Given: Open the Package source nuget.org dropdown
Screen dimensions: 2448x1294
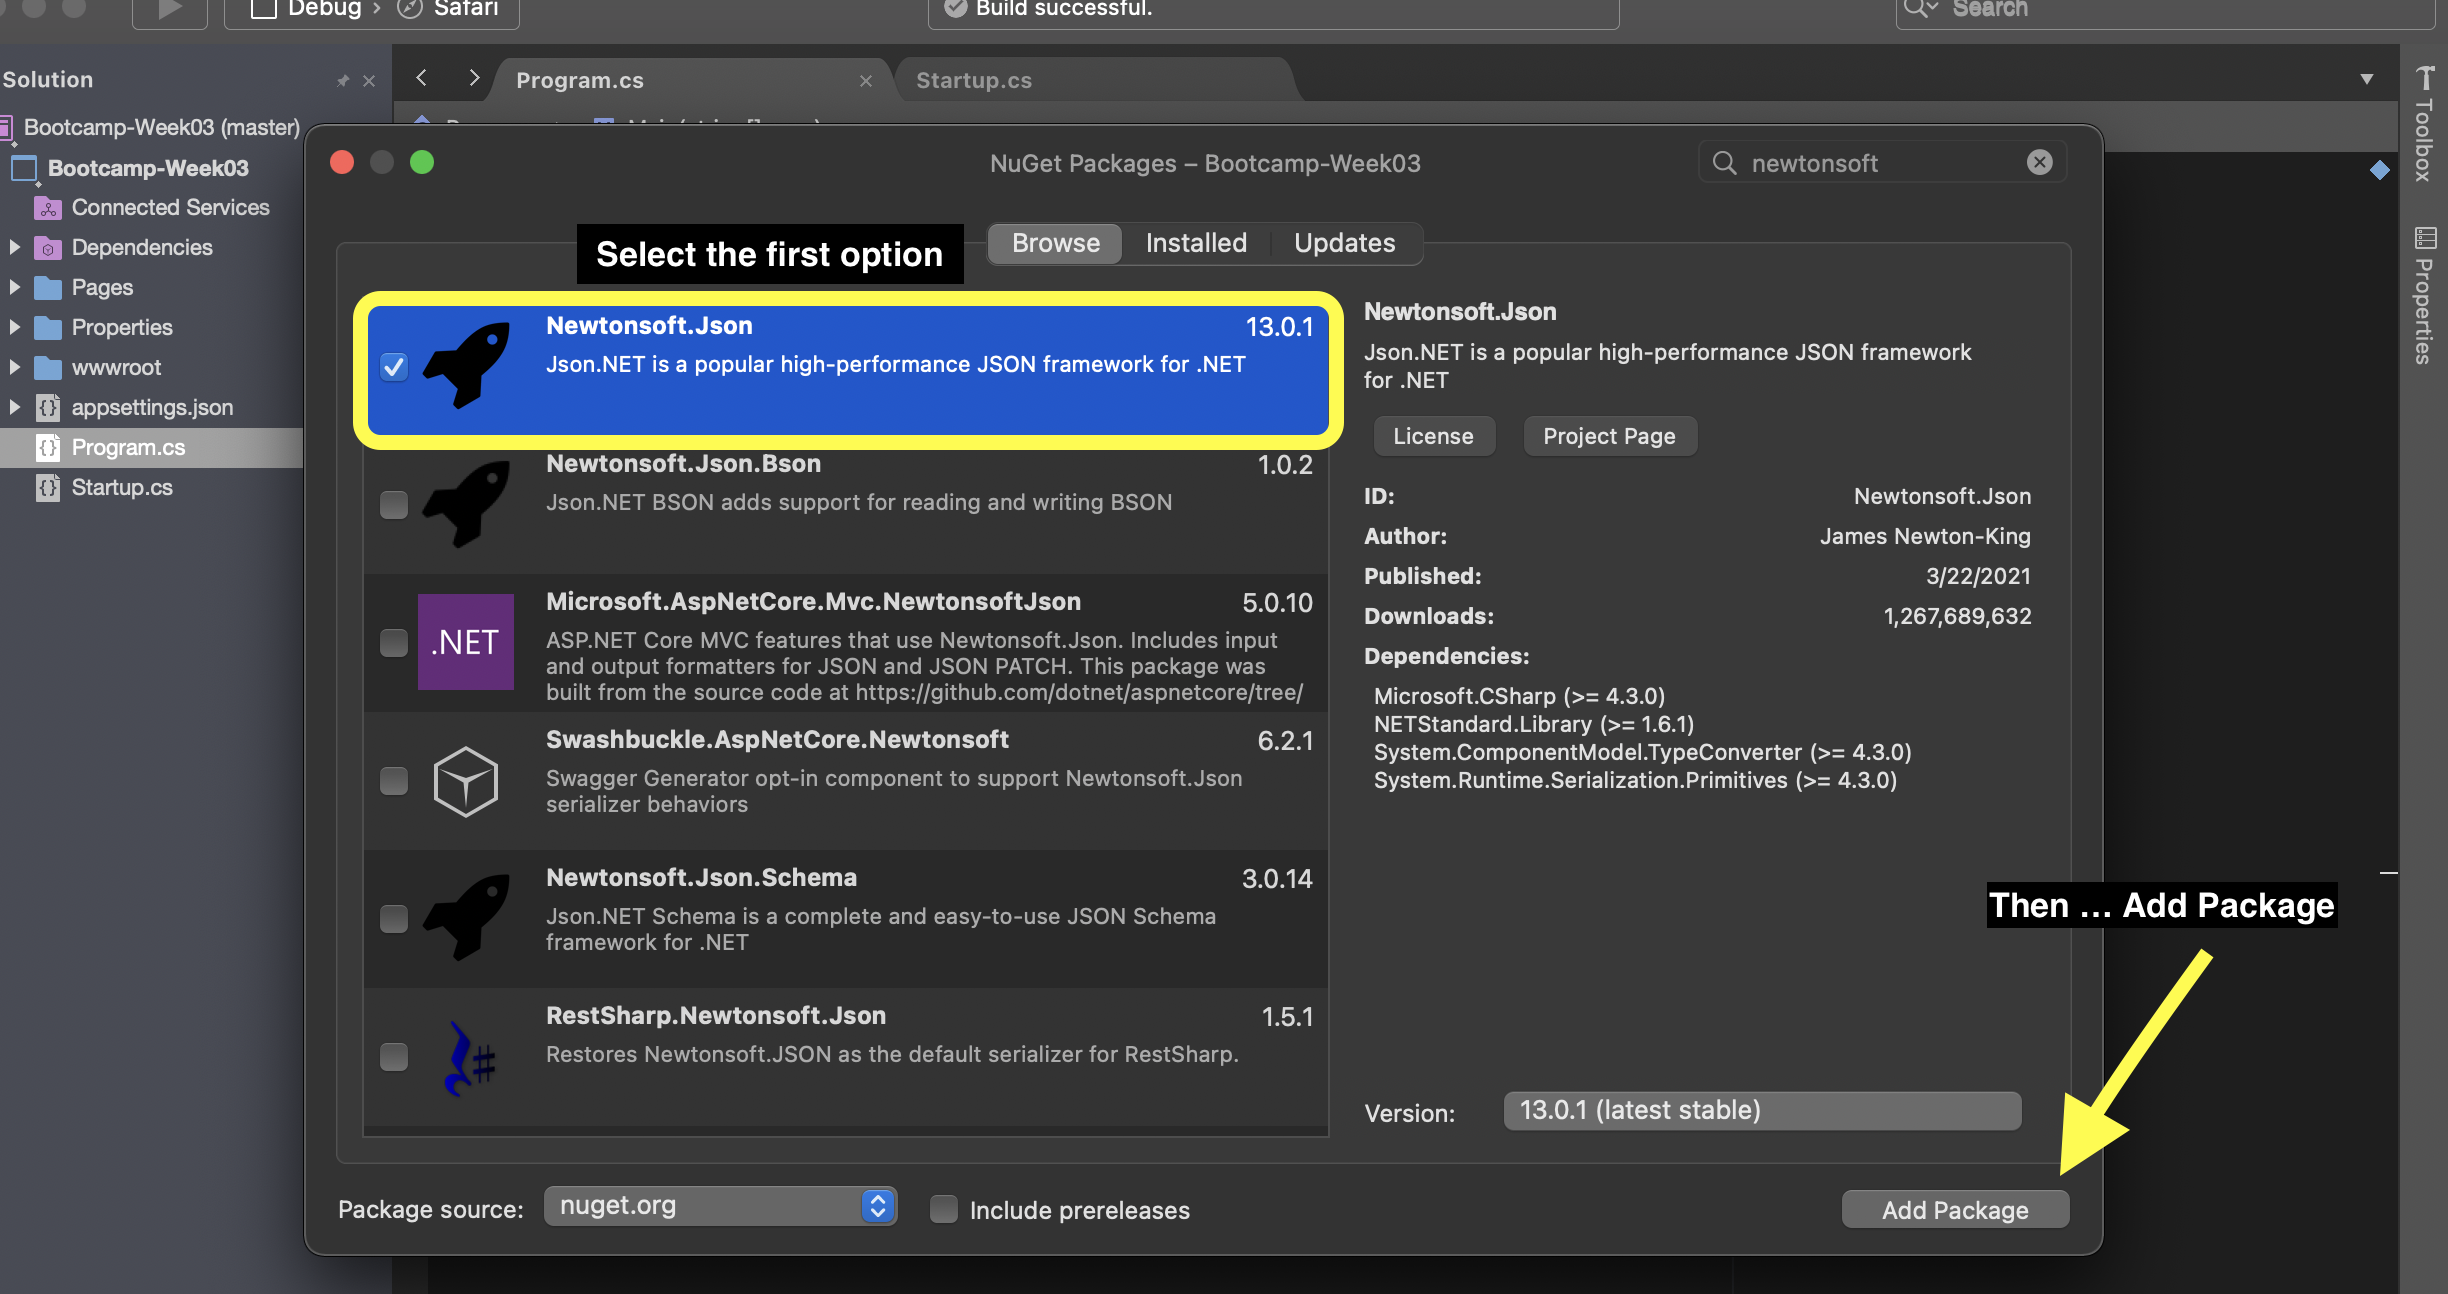Looking at the screenshot, I should (720, 1206).
